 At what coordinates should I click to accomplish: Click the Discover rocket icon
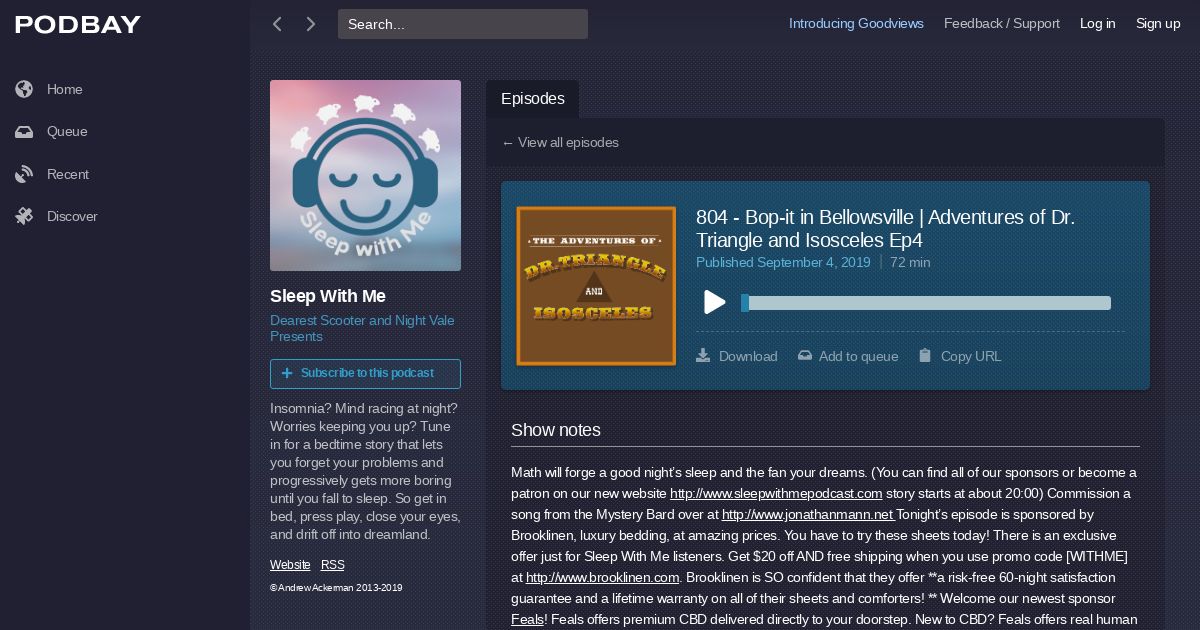point(24,216)
